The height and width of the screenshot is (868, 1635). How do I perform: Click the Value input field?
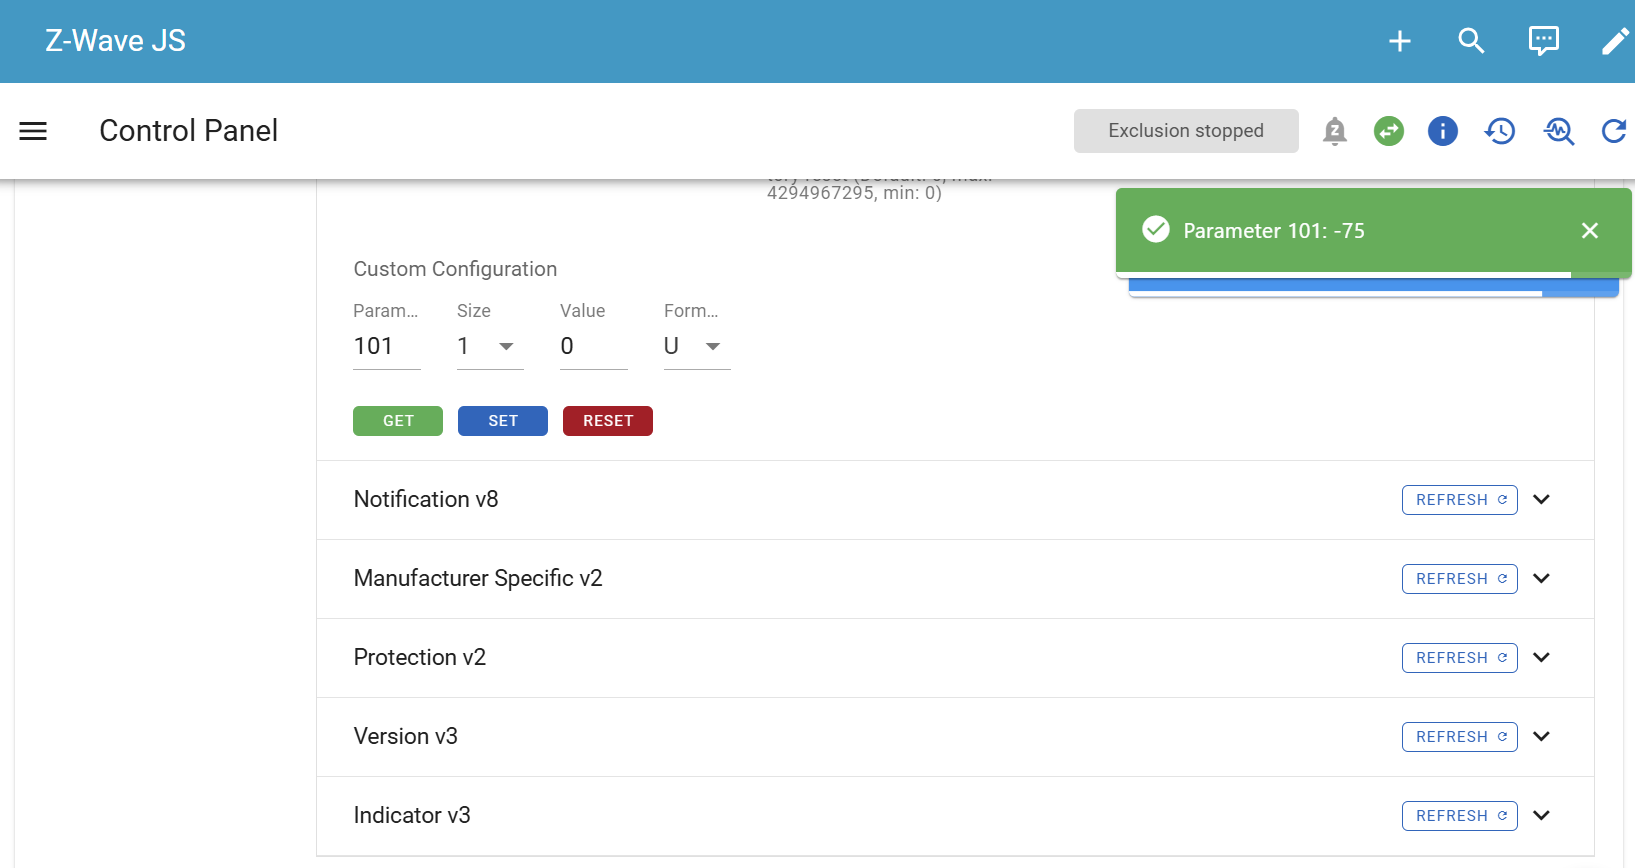tap(592, 346)
